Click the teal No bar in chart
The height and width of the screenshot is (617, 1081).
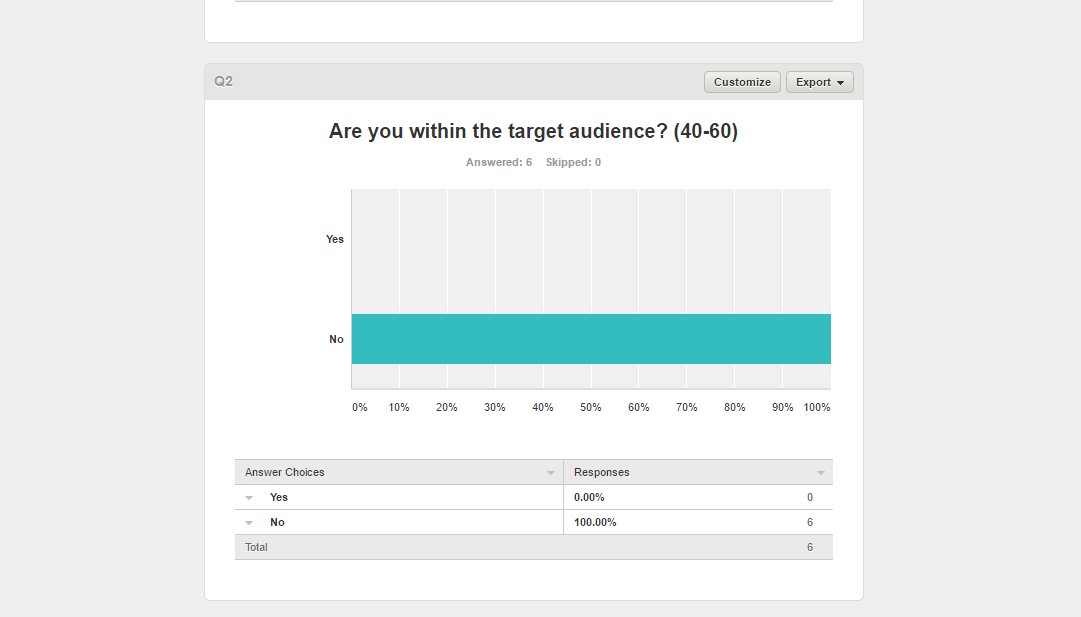[x=591, y=338]
